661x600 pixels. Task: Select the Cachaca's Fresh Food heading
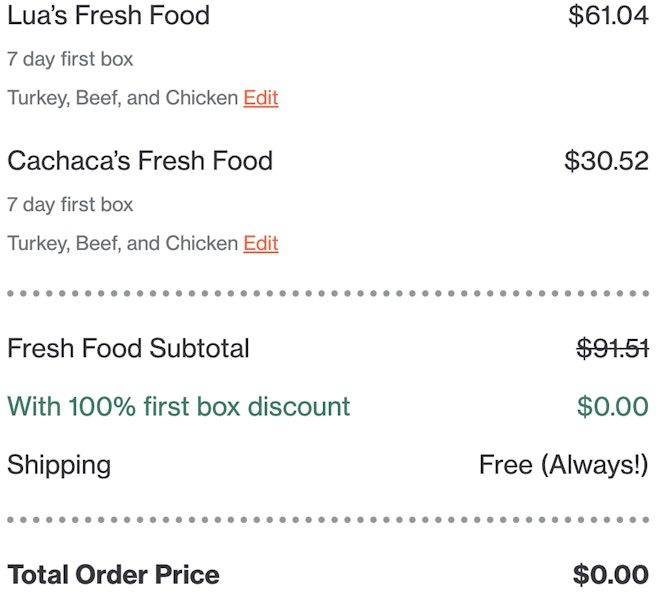(139, 161)
